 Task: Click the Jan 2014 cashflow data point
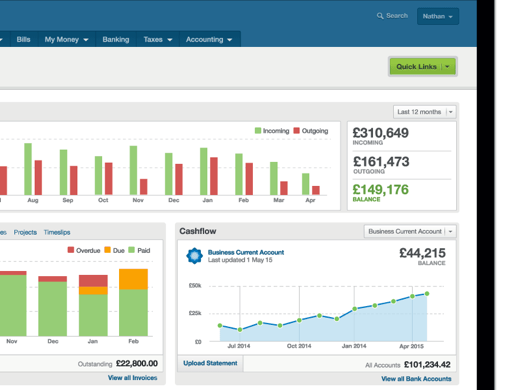point(354,309)
